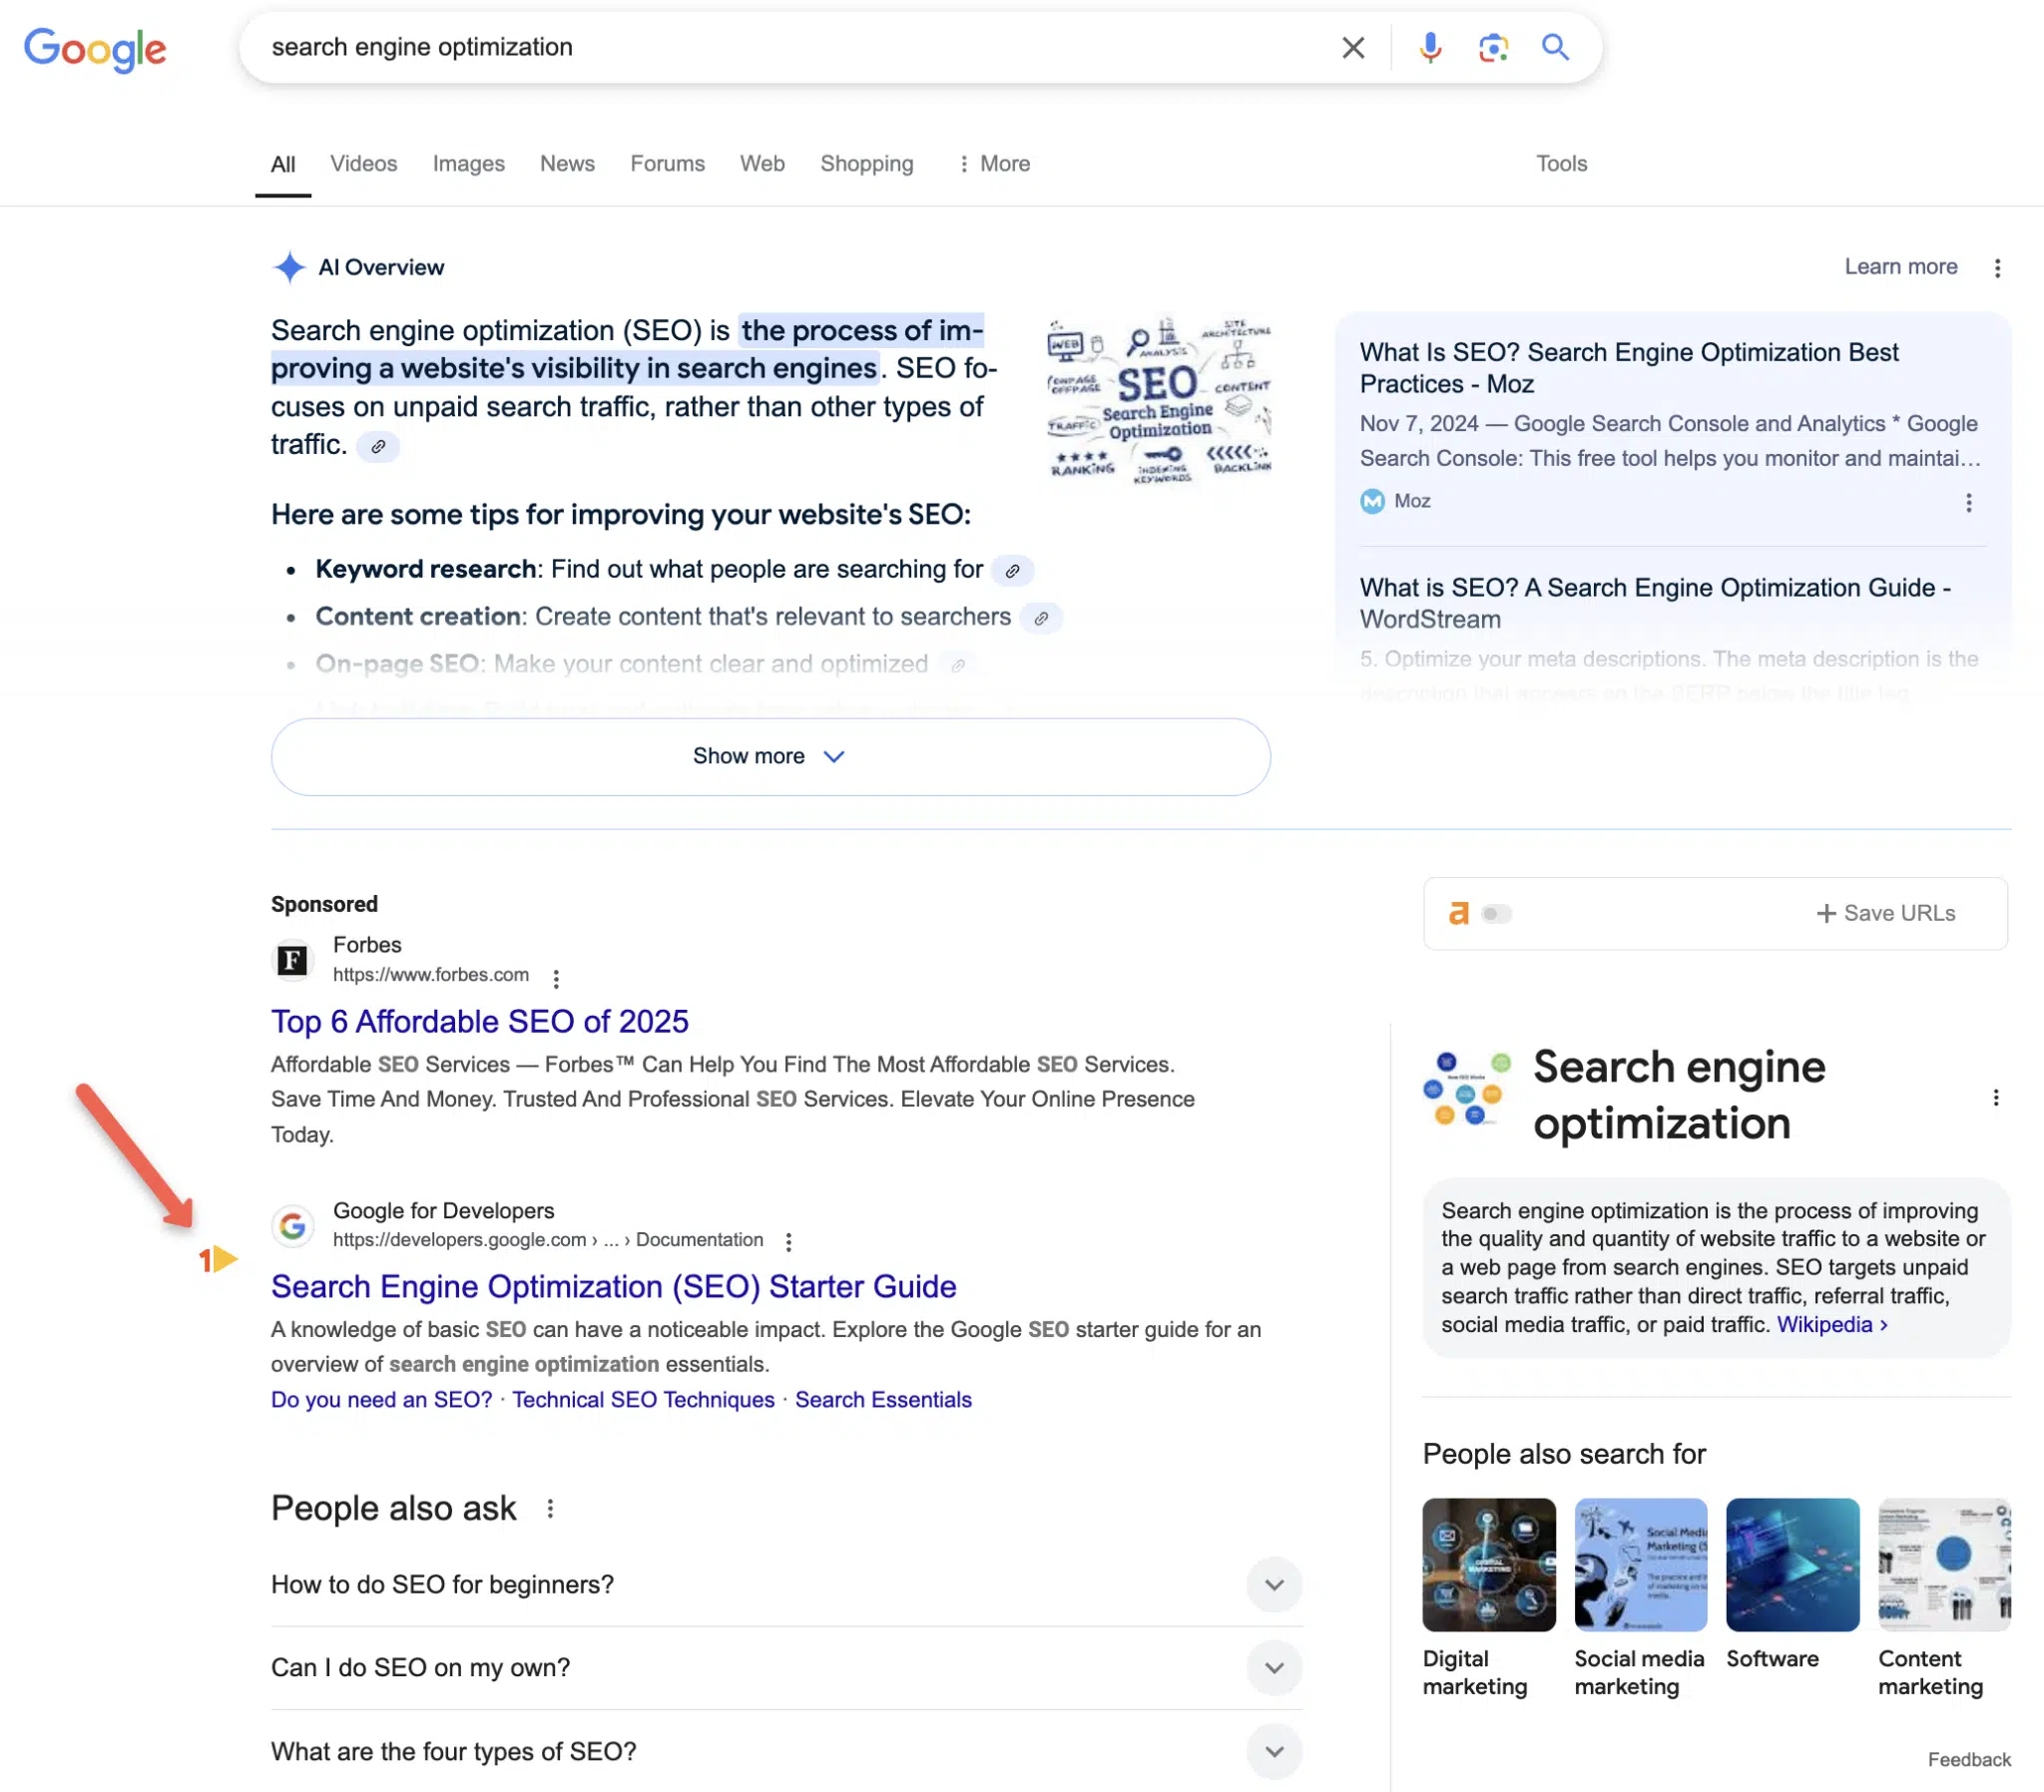Select the Videos tab
The width and height of the screenshot is (2044, 1792).
[x=361, y=164]
